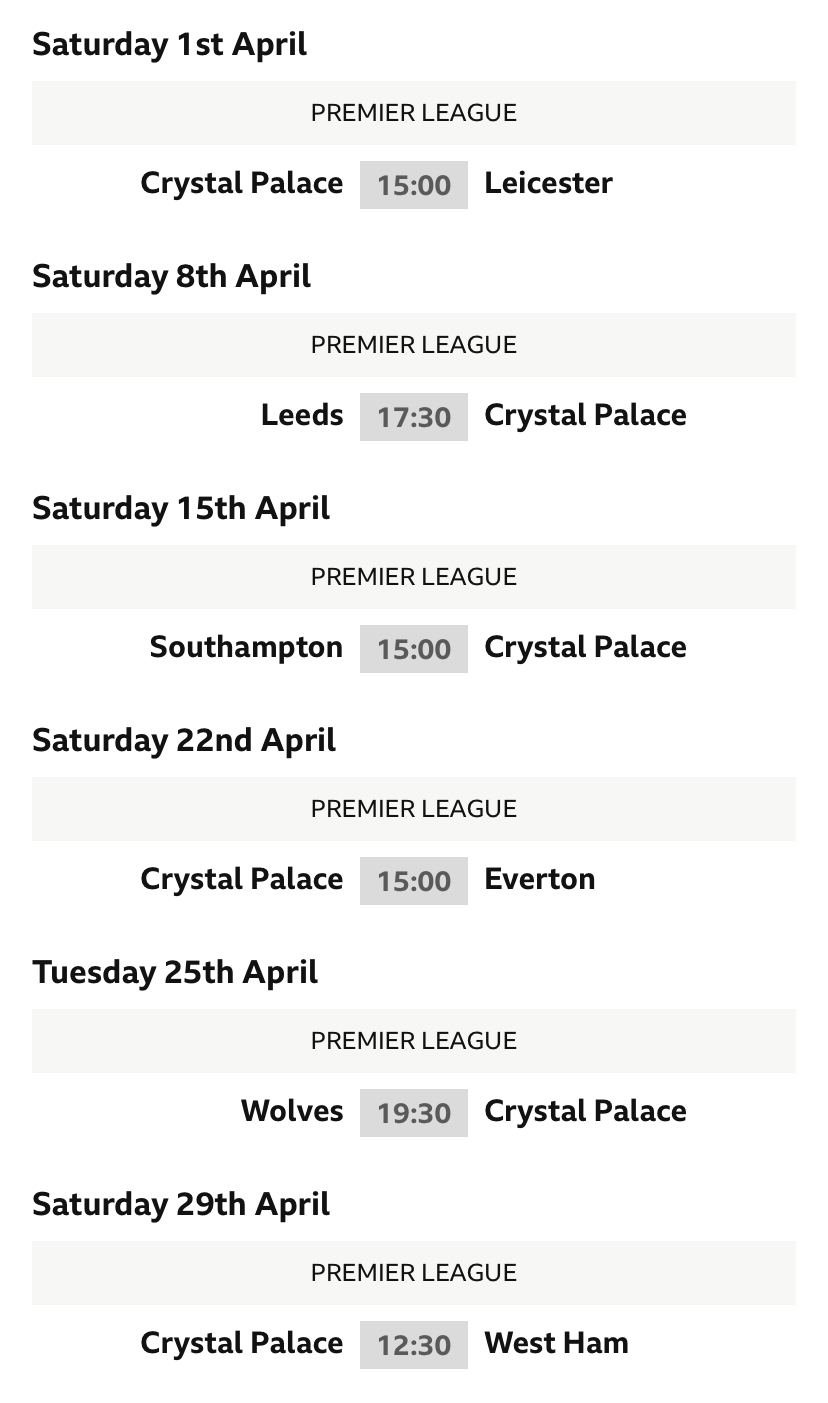Select the Saturday 22nd April heading
Image resolution: width=828 pixels, height=1403 pixels.
pyautogui.click(x=184, y=740)
